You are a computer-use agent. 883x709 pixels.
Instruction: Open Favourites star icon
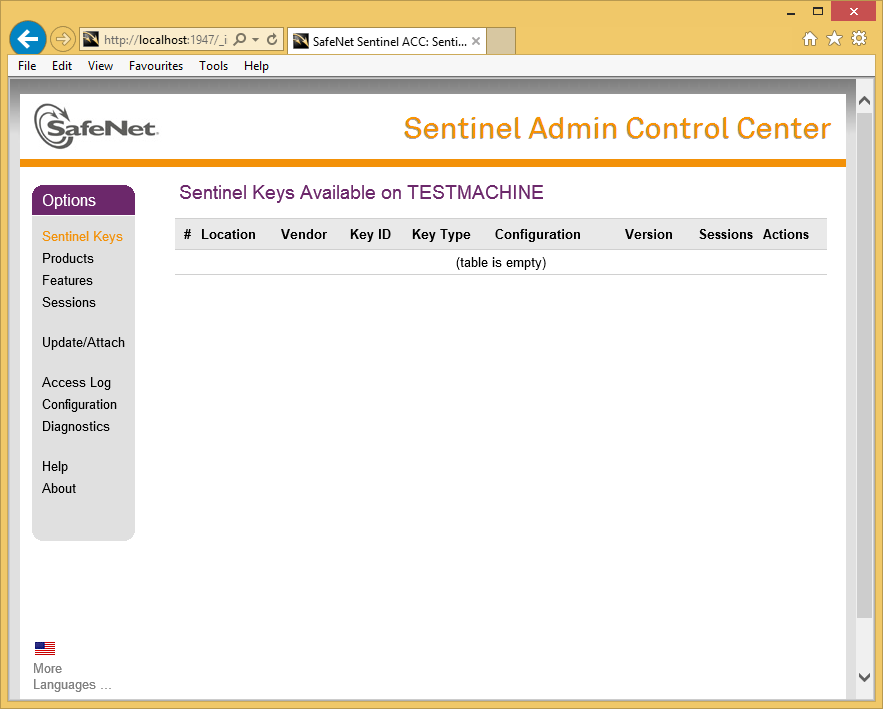834,39
